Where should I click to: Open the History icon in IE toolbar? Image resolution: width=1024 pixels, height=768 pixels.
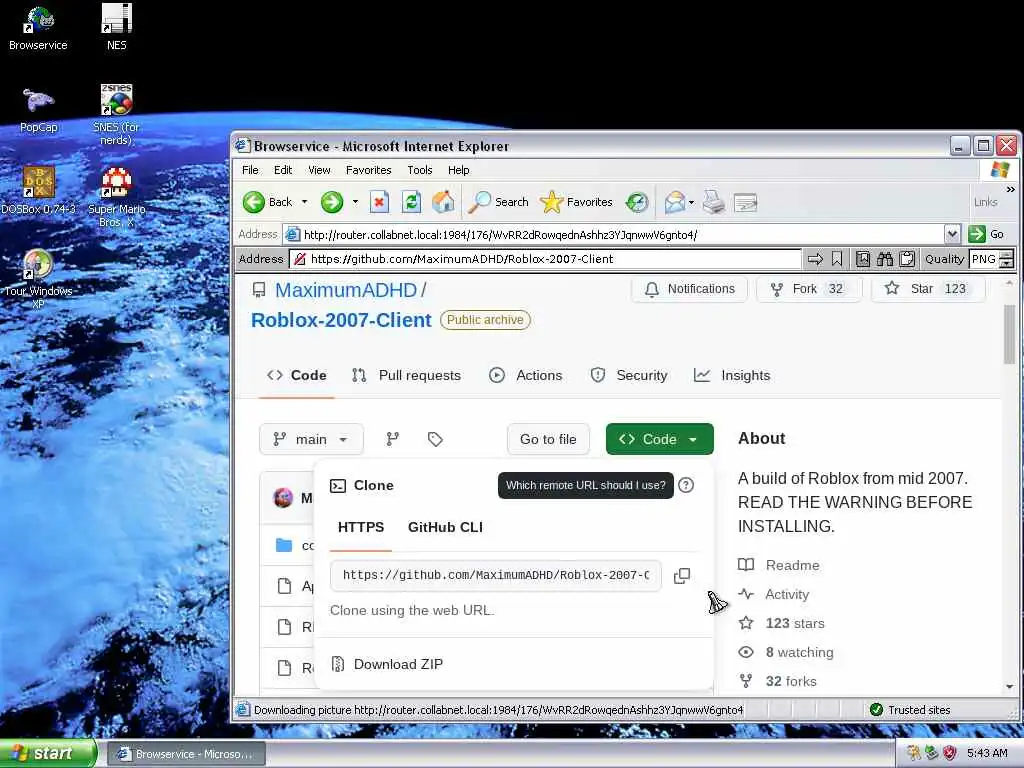tap(637, 202)
